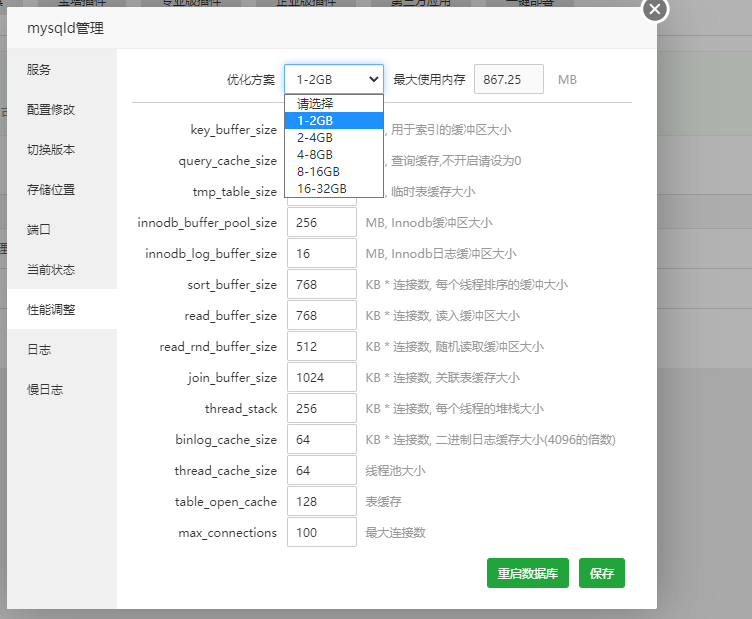The width and height of the screenshot is (752, 619).
Task: Click the key_buffer_size label
Action: 234,130
